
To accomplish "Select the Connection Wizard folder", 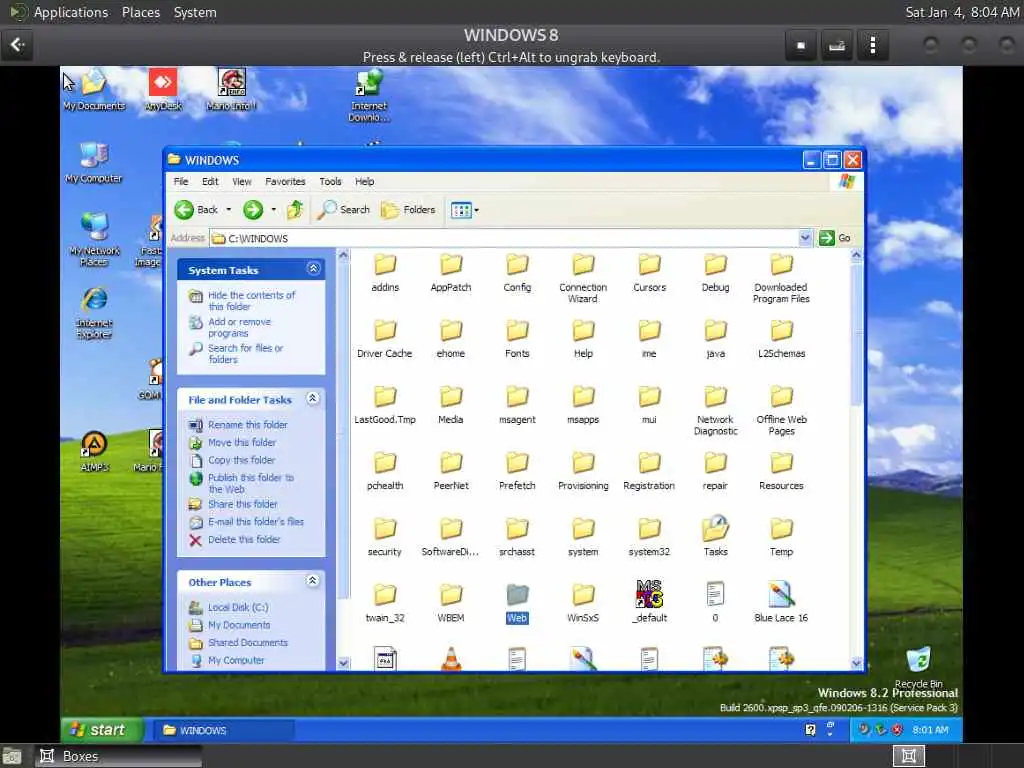I will point(583,278).
